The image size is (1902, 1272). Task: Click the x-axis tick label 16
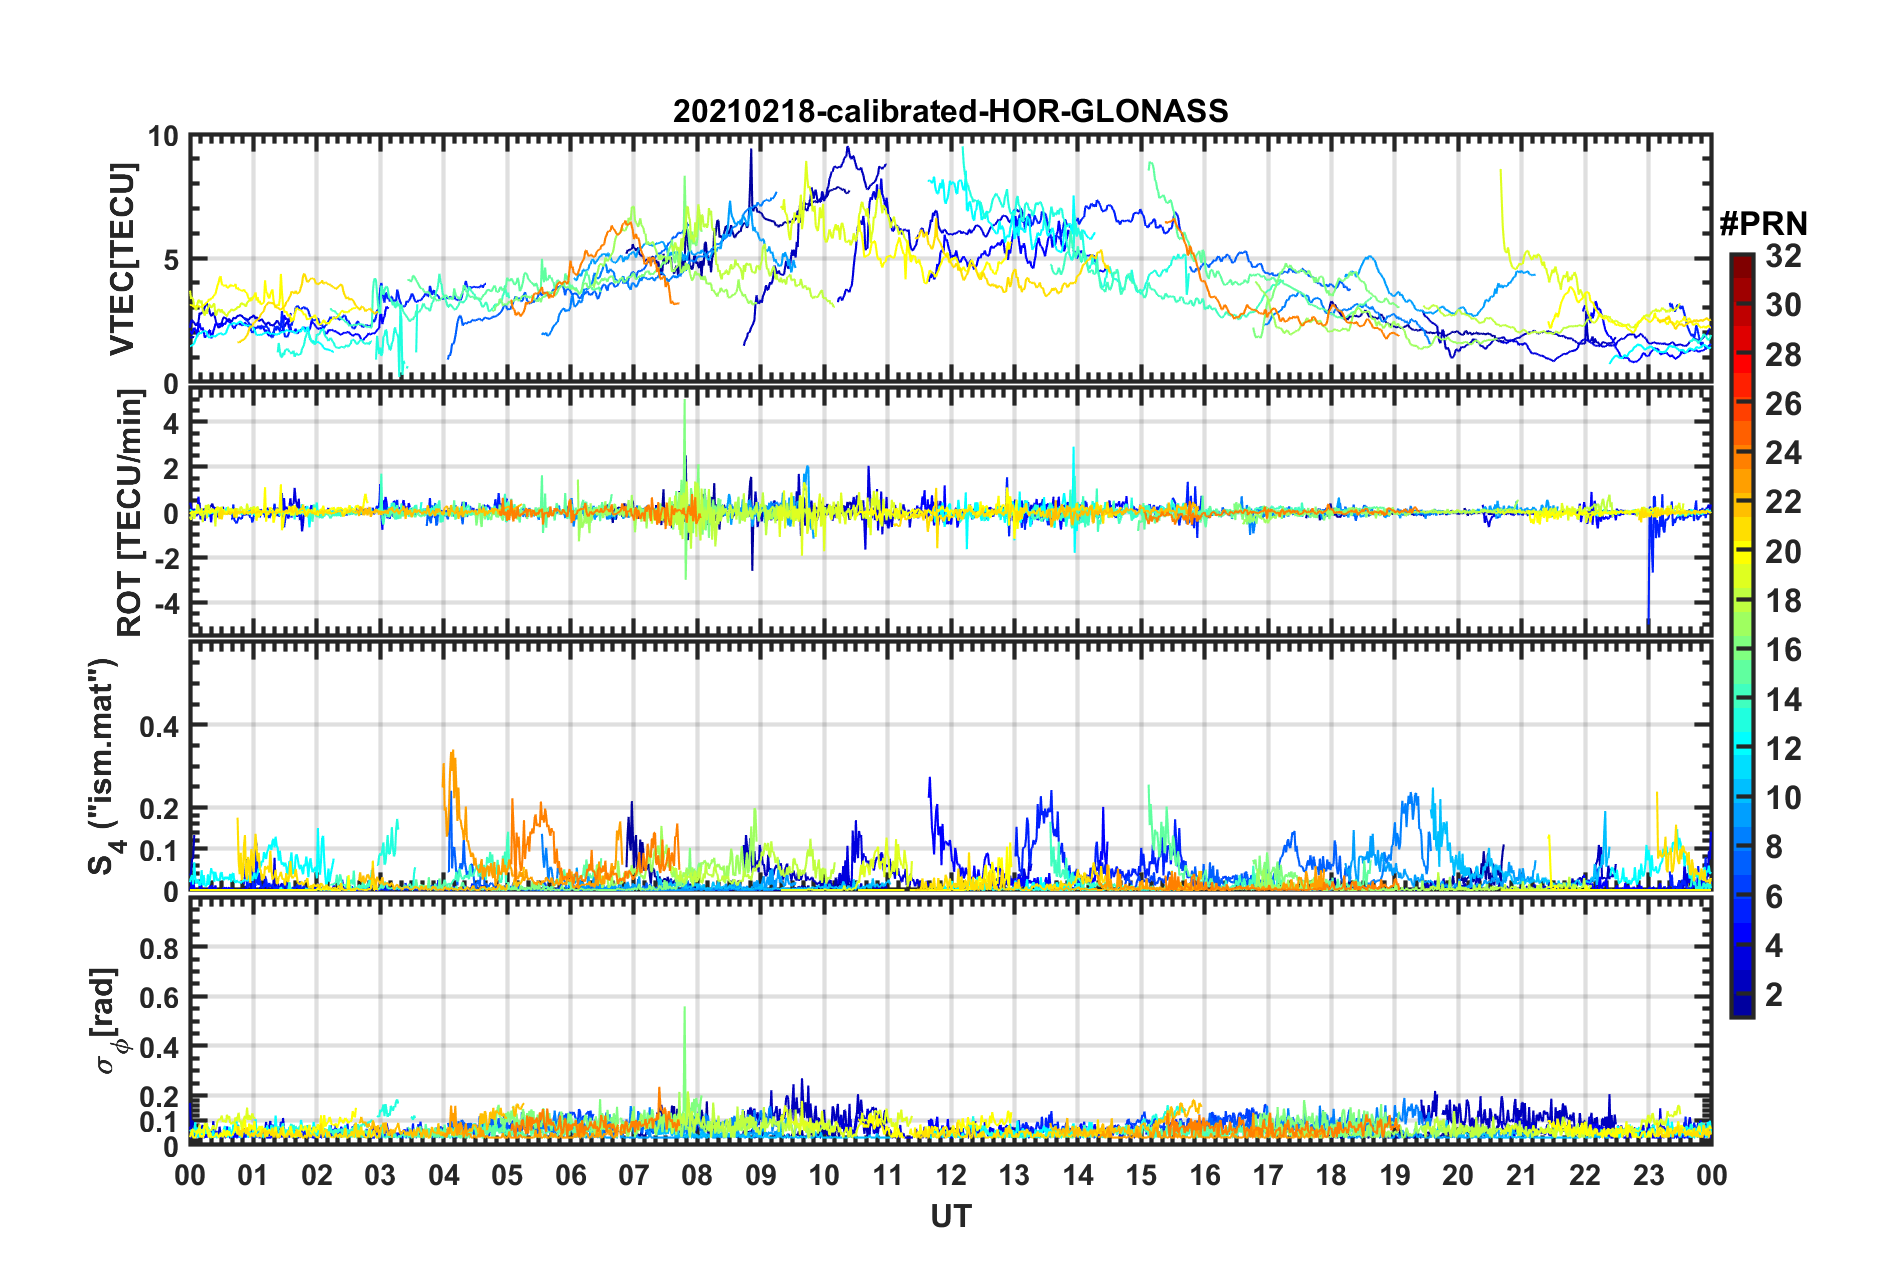pos(1205,1175)
